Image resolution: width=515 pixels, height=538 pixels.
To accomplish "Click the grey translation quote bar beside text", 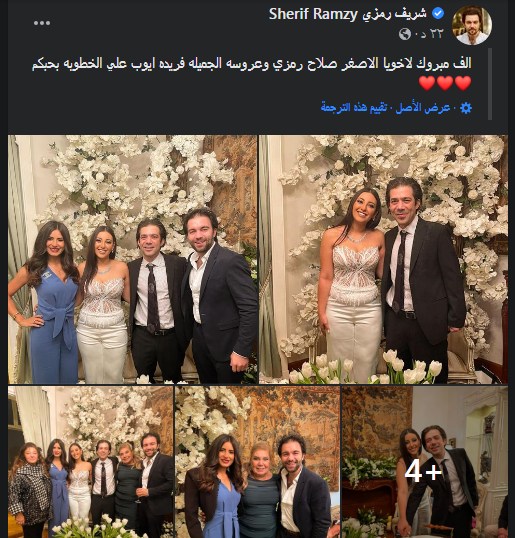I will click(490, 84).
